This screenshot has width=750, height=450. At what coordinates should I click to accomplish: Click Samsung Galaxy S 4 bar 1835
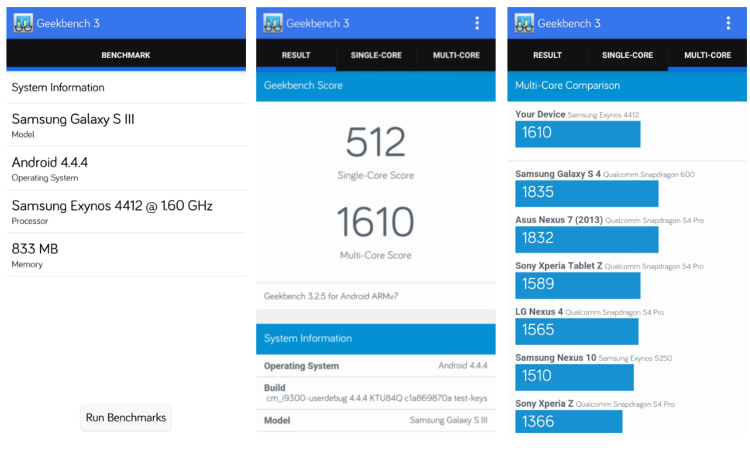click(x=586, y=193)
